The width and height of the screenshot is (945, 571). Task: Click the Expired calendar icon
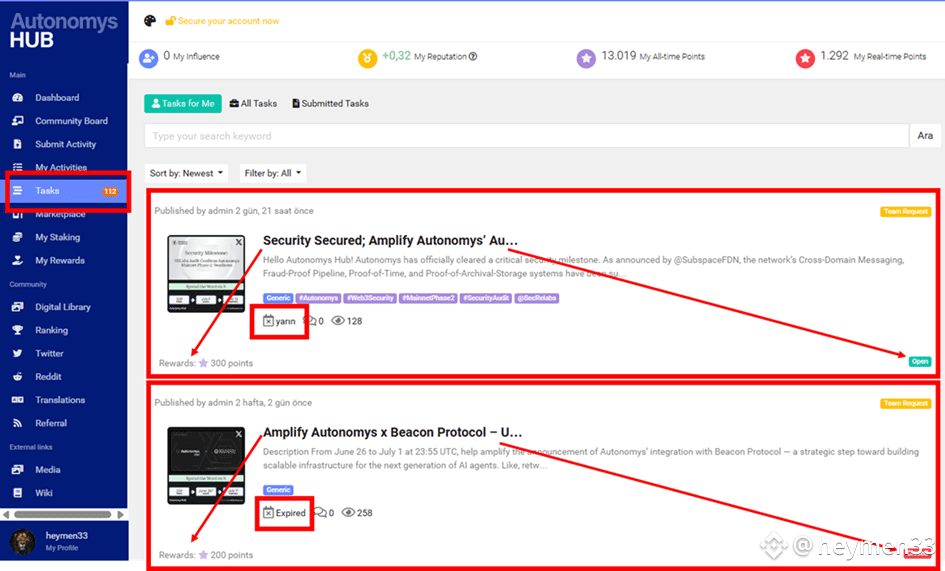pyautogui.click(x=268, y=513)
